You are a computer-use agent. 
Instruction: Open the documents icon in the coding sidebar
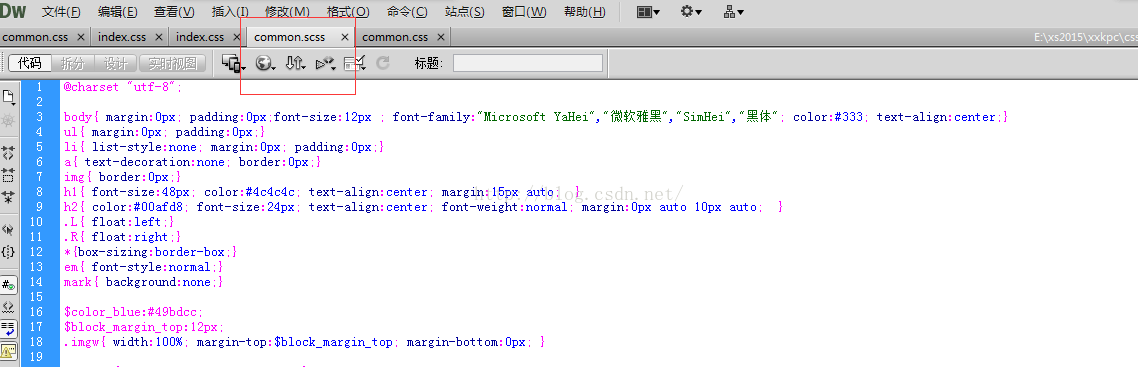coord(9,97)
